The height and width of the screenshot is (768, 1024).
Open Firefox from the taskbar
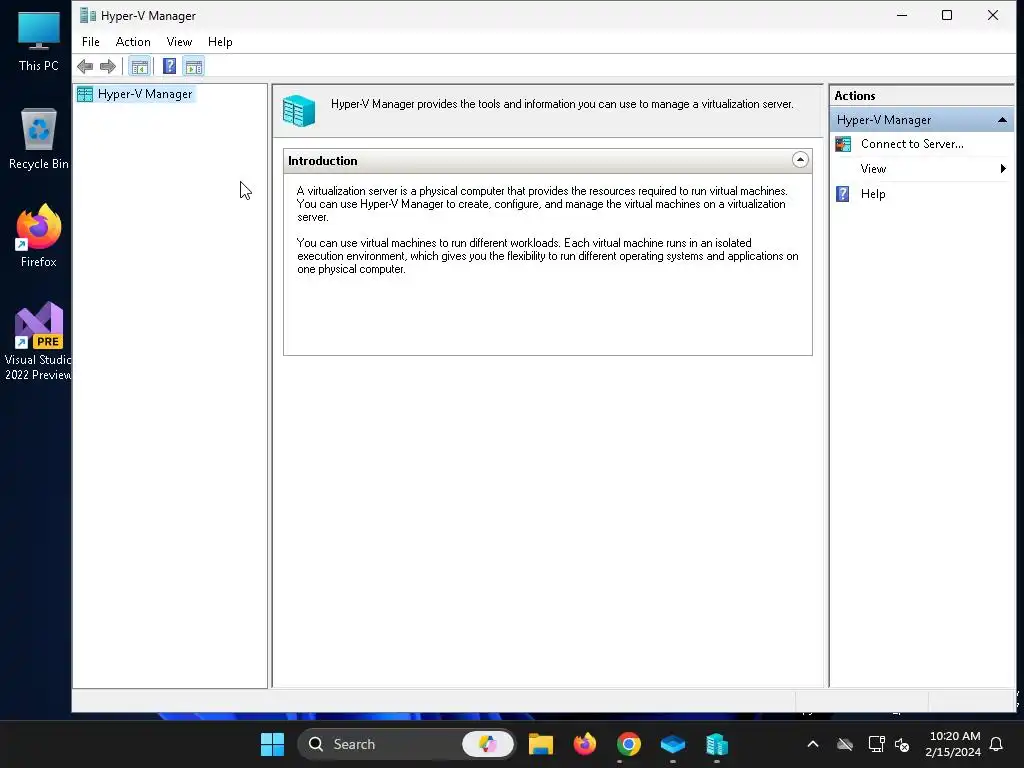coord(584,744)
